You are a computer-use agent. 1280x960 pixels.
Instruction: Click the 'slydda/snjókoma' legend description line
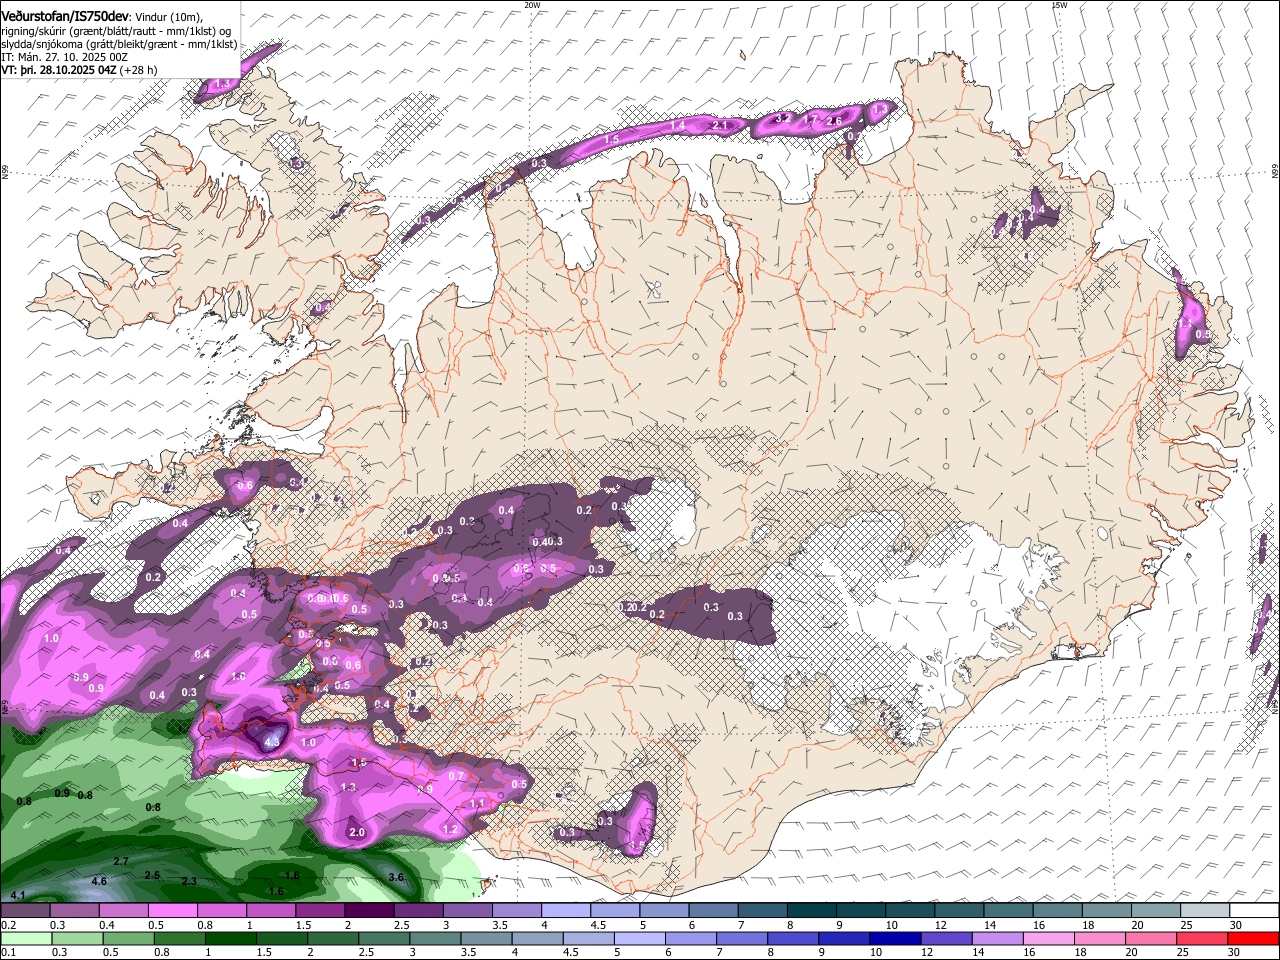119,44
